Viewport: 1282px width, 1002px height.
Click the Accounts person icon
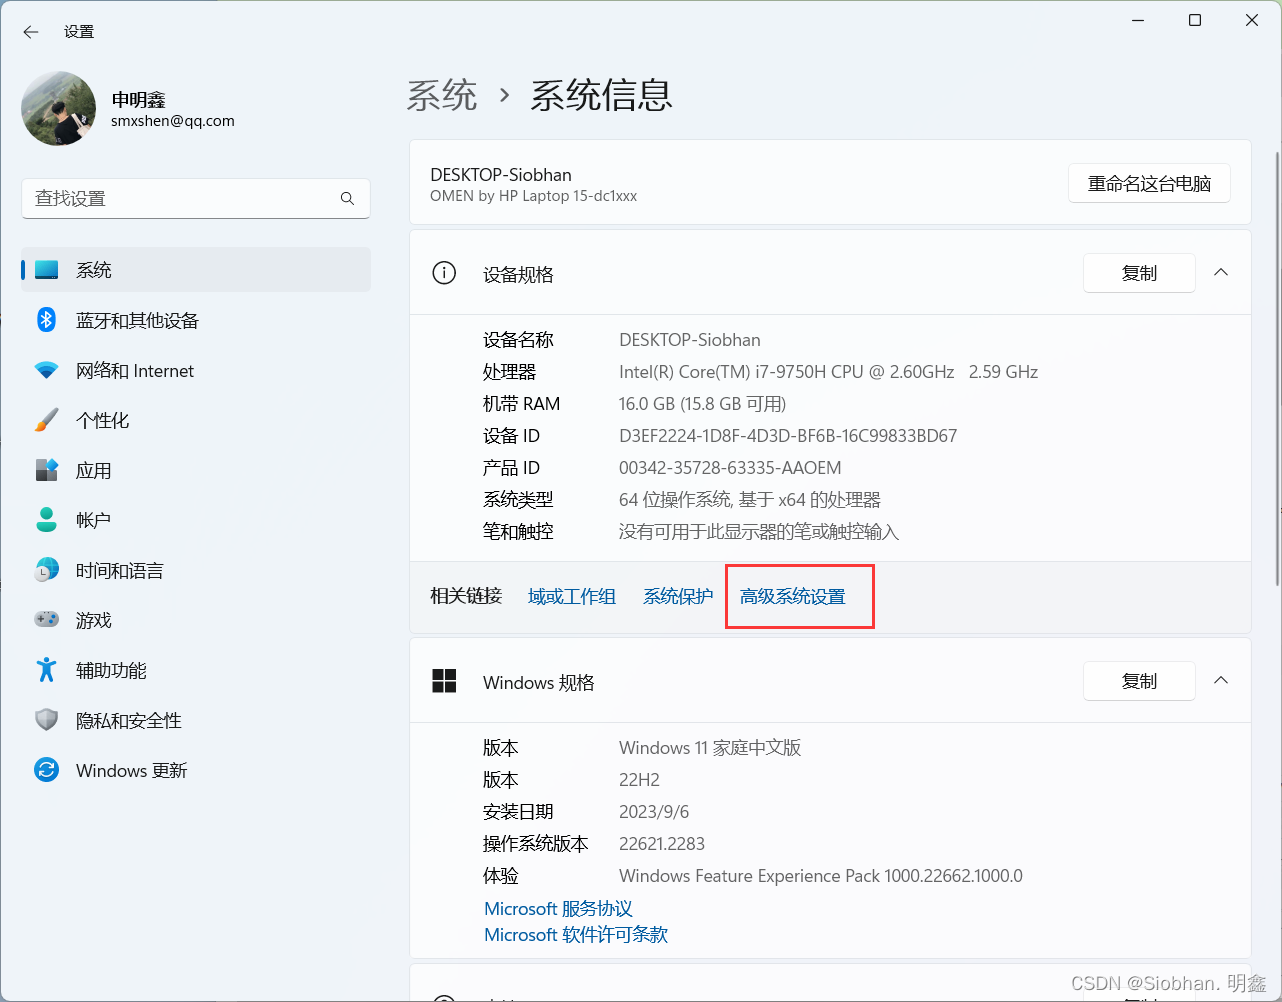[x=46, y=520]
